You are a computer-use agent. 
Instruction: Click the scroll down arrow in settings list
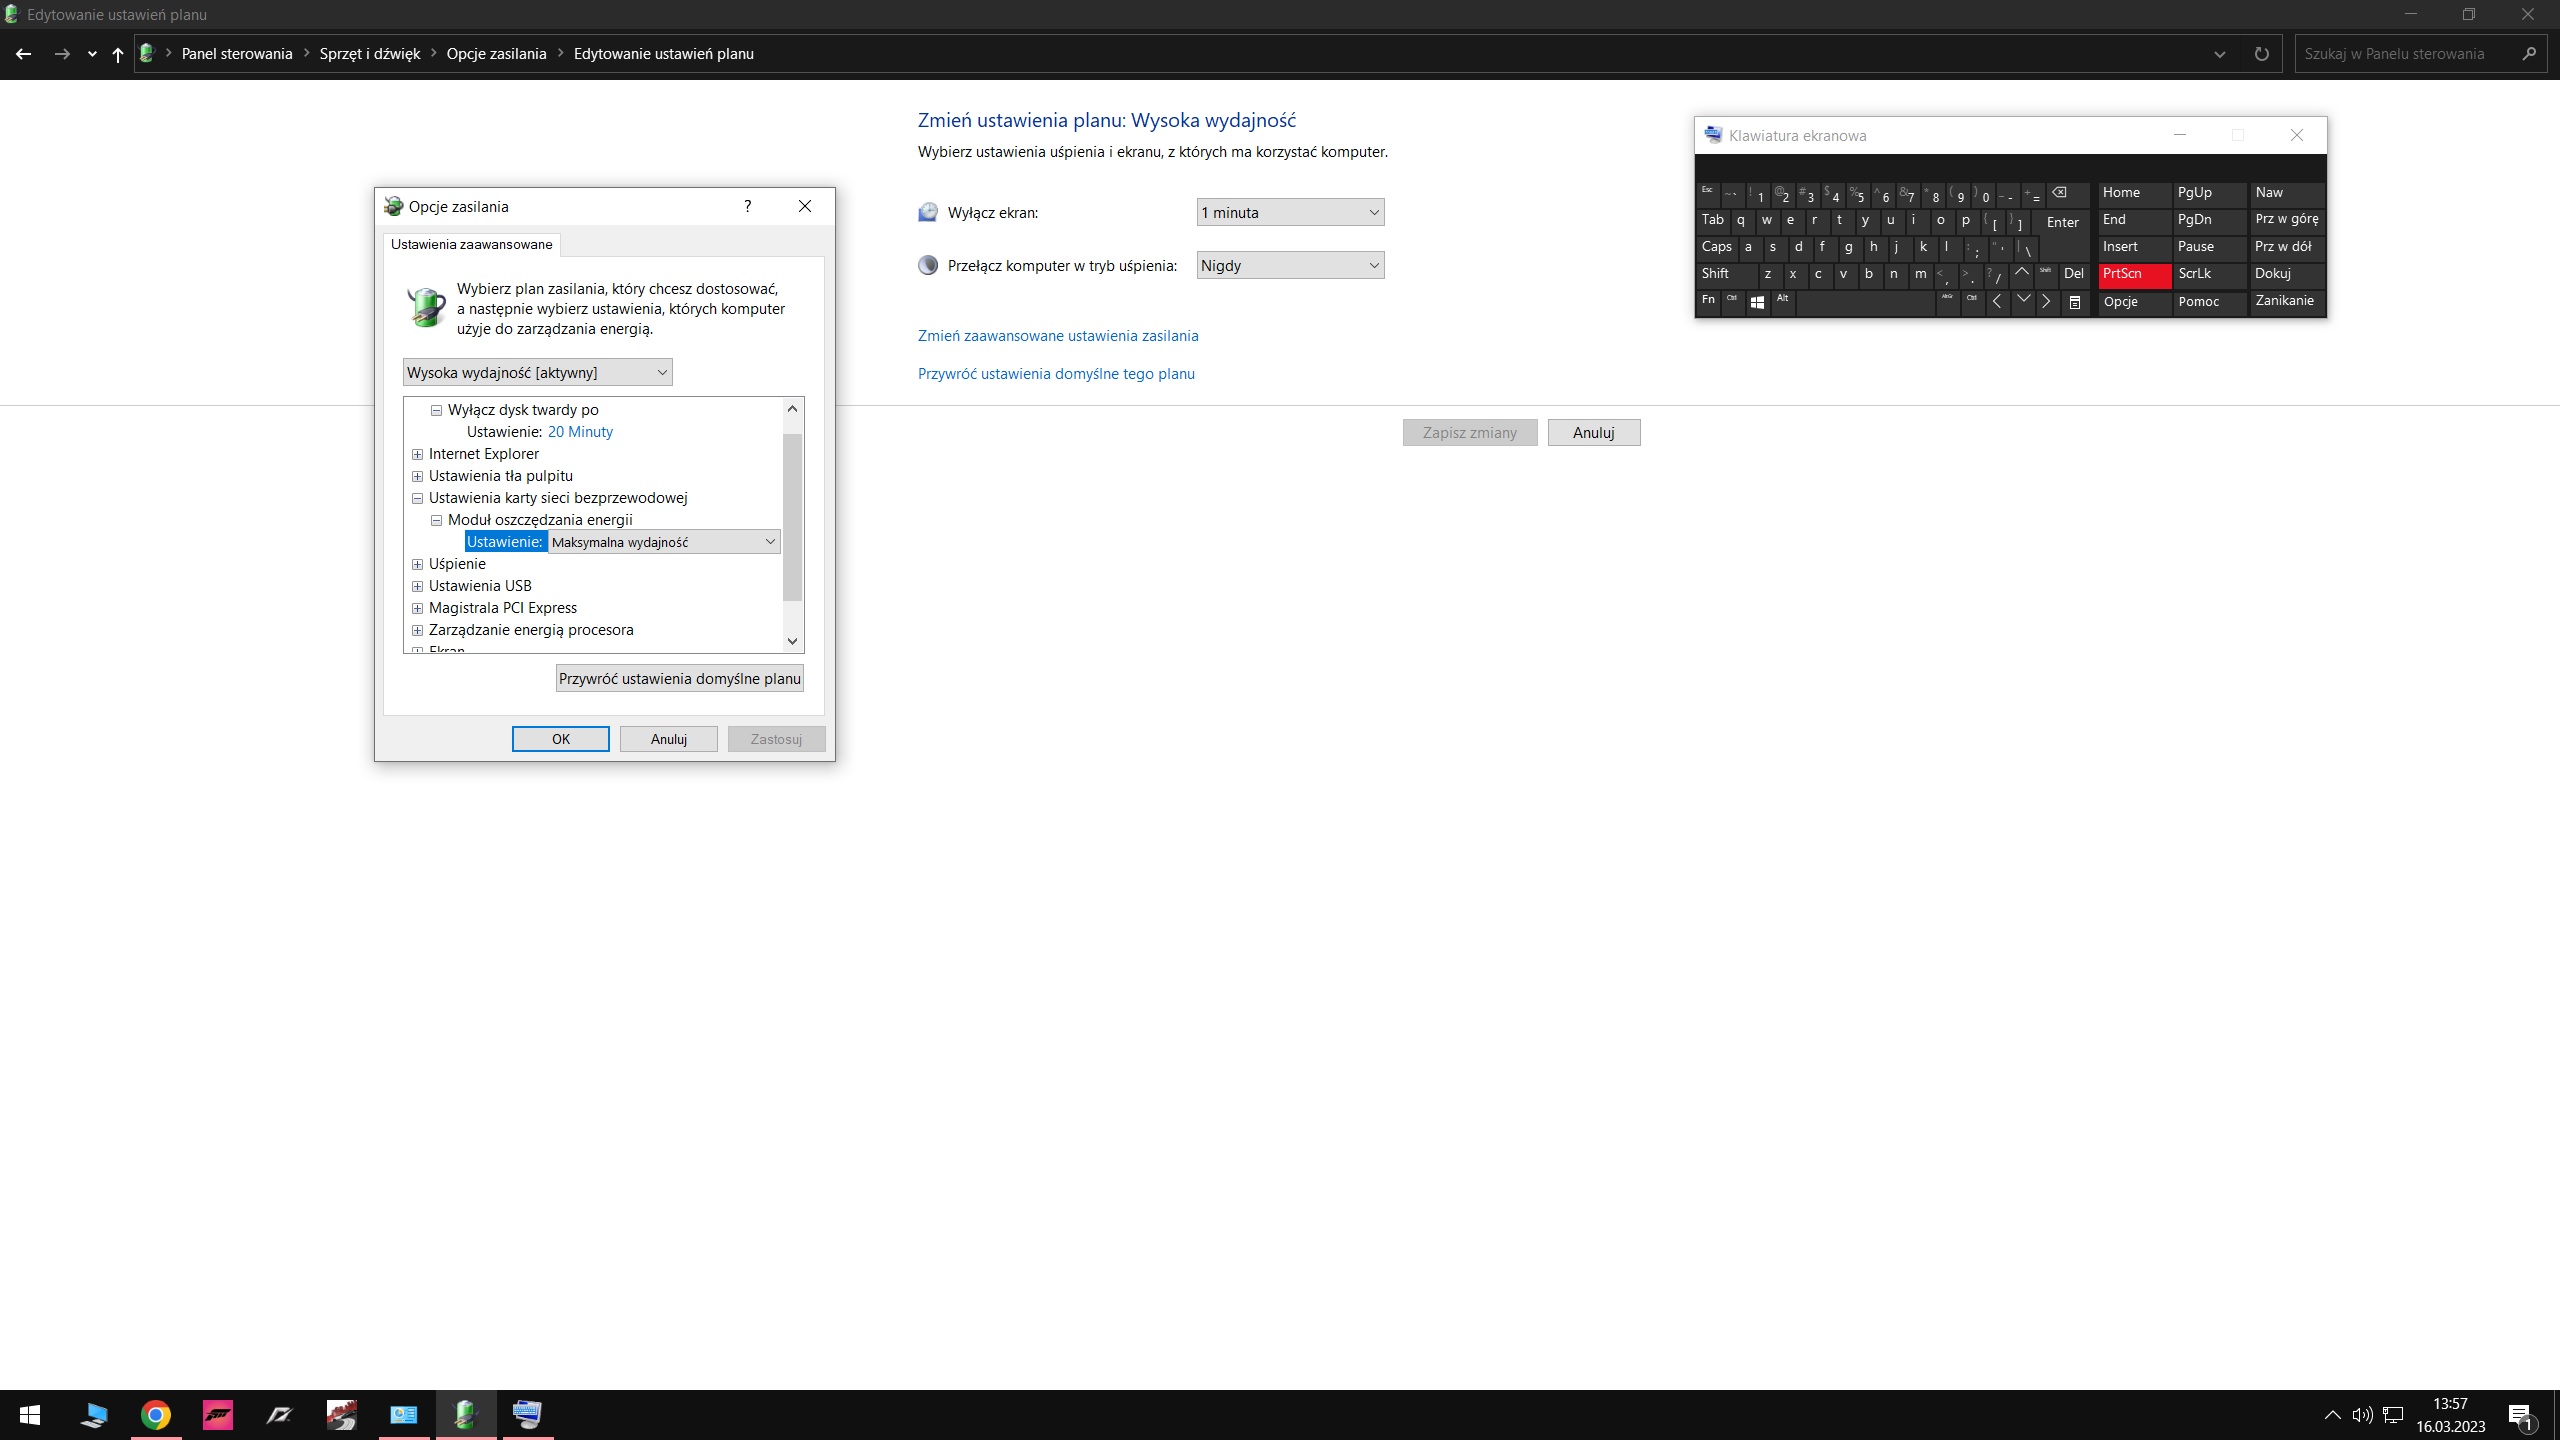coord(792,641)
